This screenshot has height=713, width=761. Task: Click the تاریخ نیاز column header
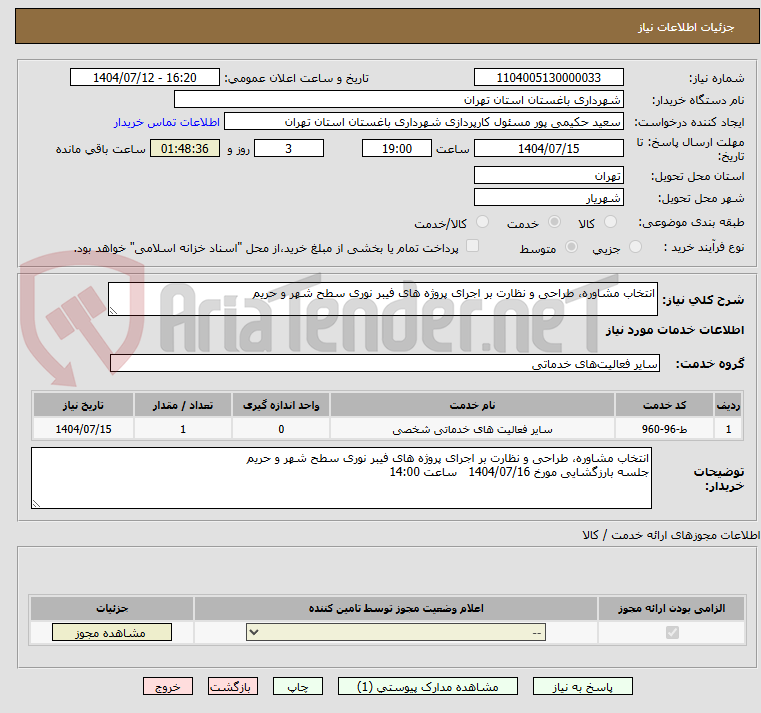click(83, 405)
